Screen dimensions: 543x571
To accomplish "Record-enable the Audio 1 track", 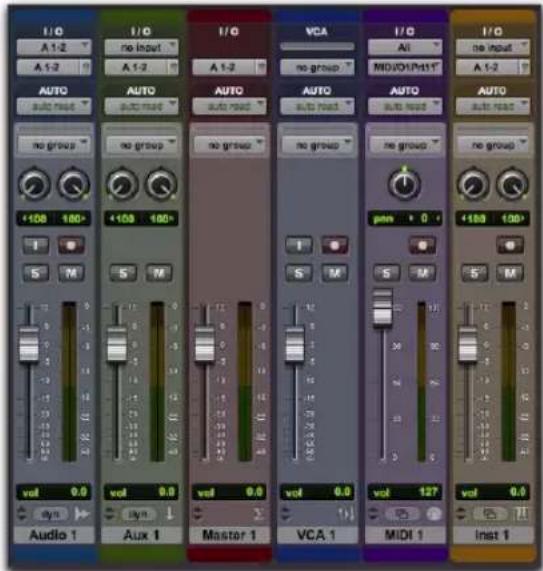I will [x=71, y=245].
